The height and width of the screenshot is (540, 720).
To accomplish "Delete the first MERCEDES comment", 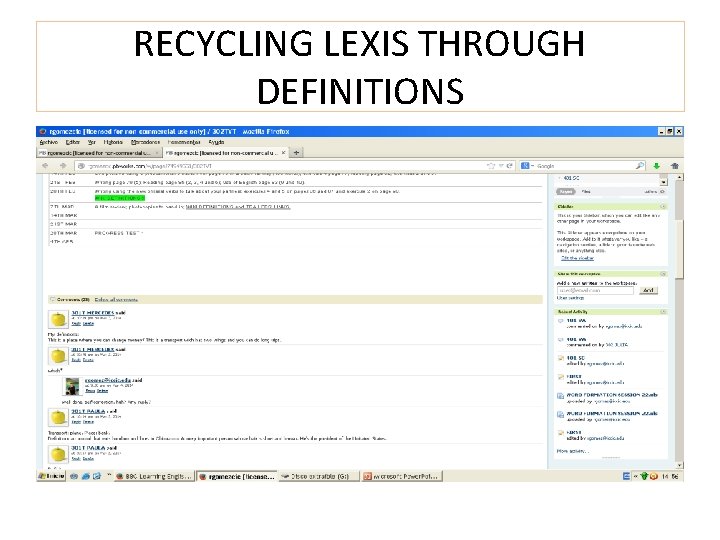I will (x=88, y=324).
